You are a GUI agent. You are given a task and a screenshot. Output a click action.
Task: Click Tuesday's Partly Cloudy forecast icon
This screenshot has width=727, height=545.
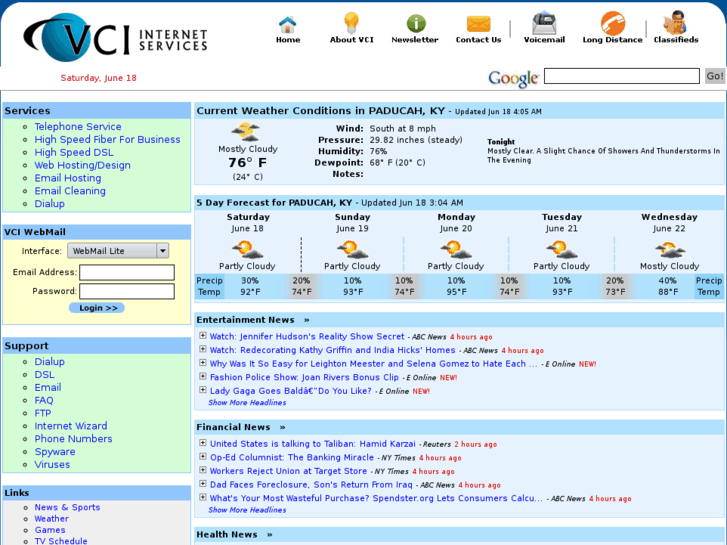tap(561, 250)
